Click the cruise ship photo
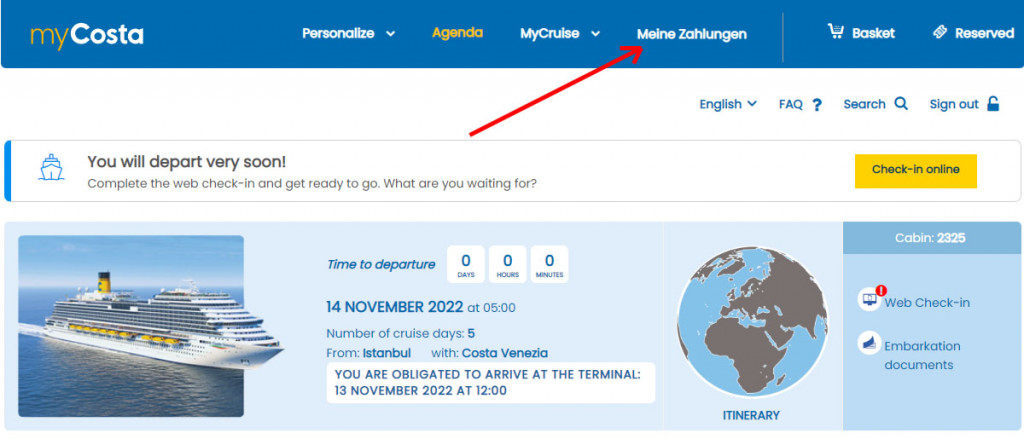 click(x=131, y=325)
